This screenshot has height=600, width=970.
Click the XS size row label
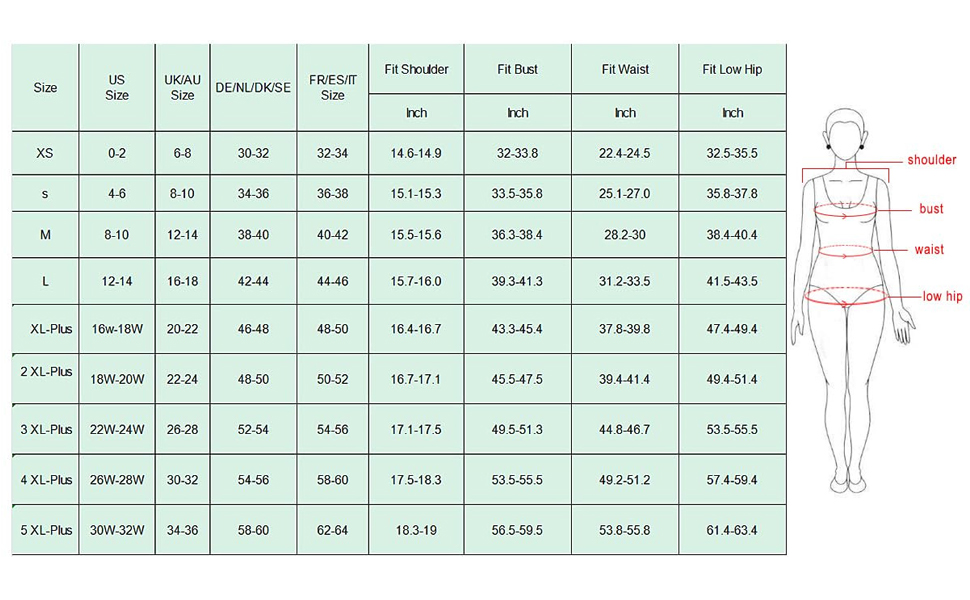pos(45,153)
